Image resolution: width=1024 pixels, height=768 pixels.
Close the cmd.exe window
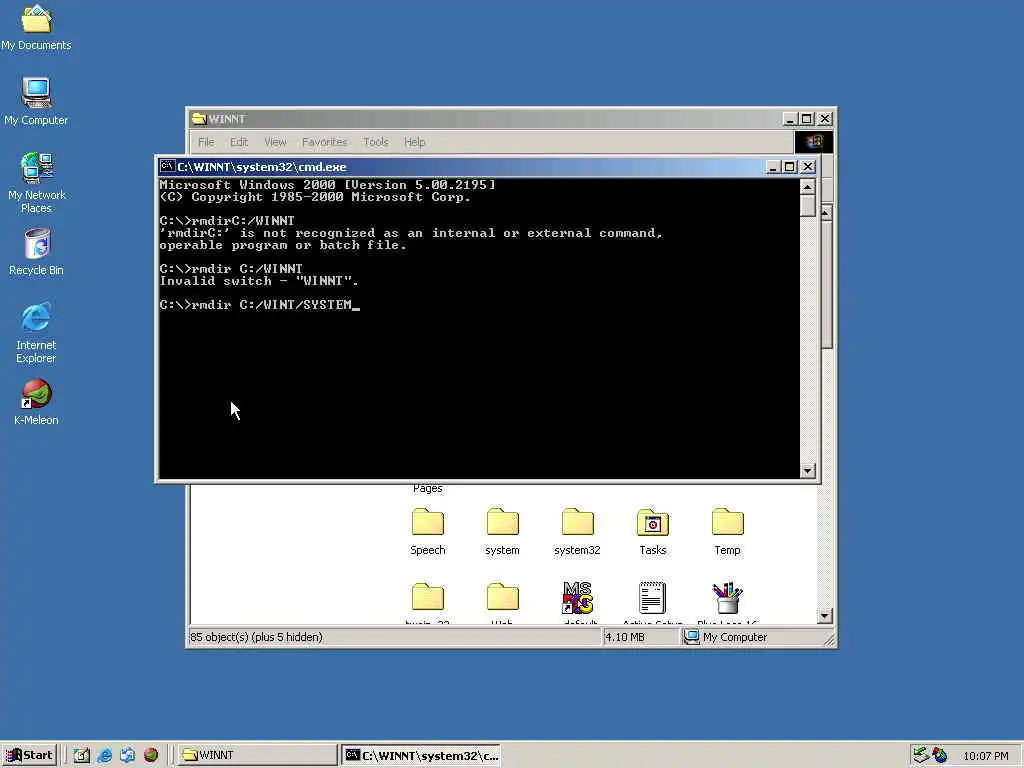pos(808,167)
